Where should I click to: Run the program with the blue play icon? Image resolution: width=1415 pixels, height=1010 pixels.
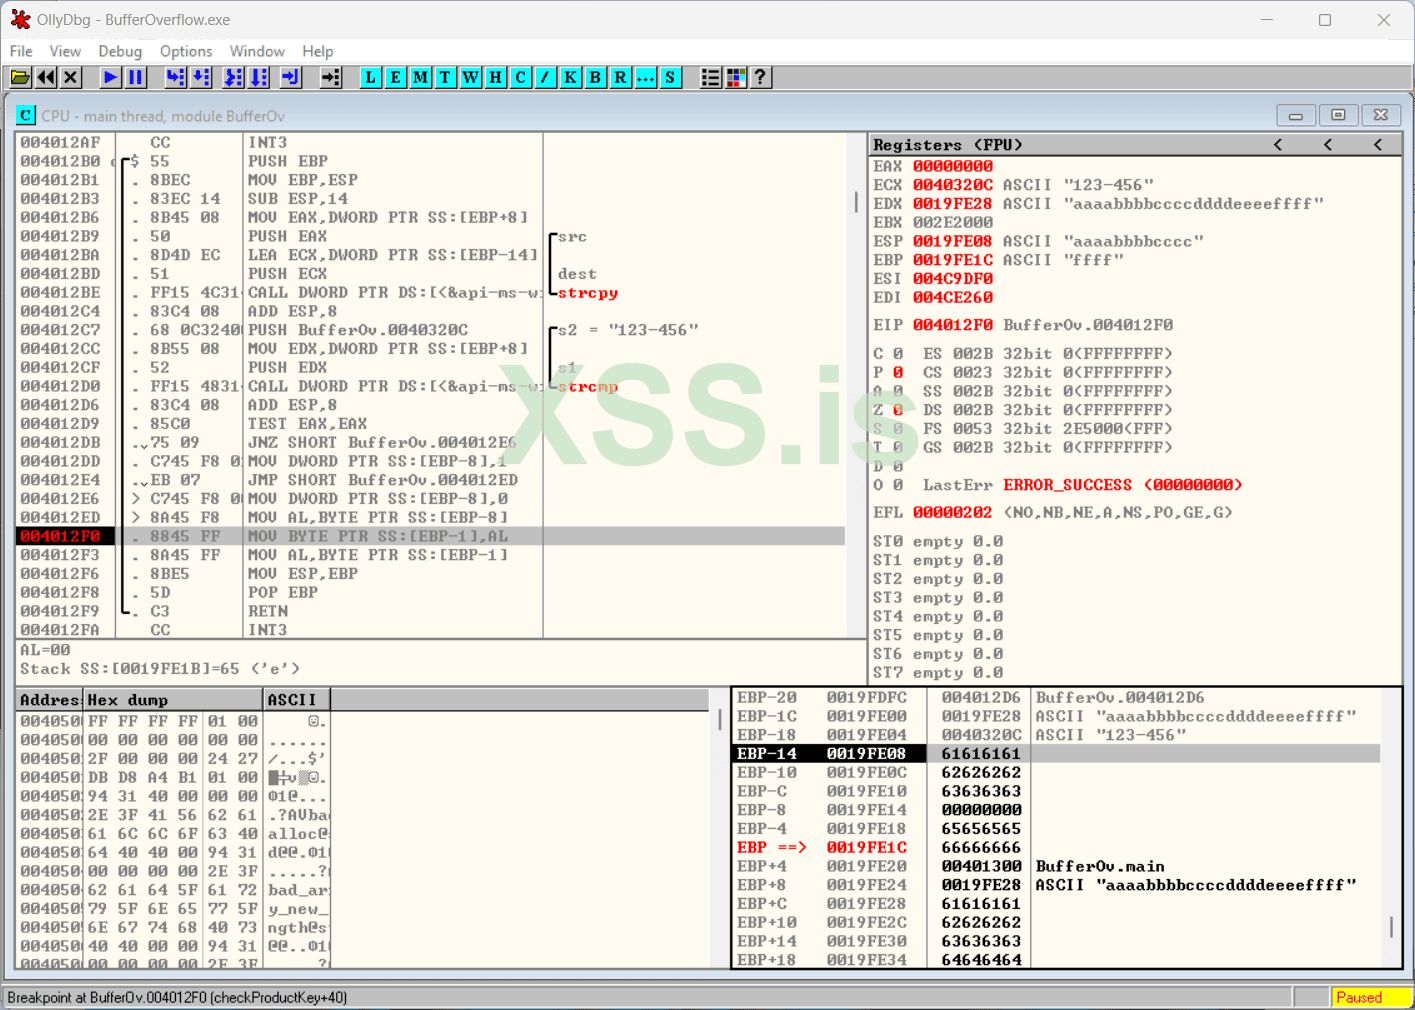point(111,77)
